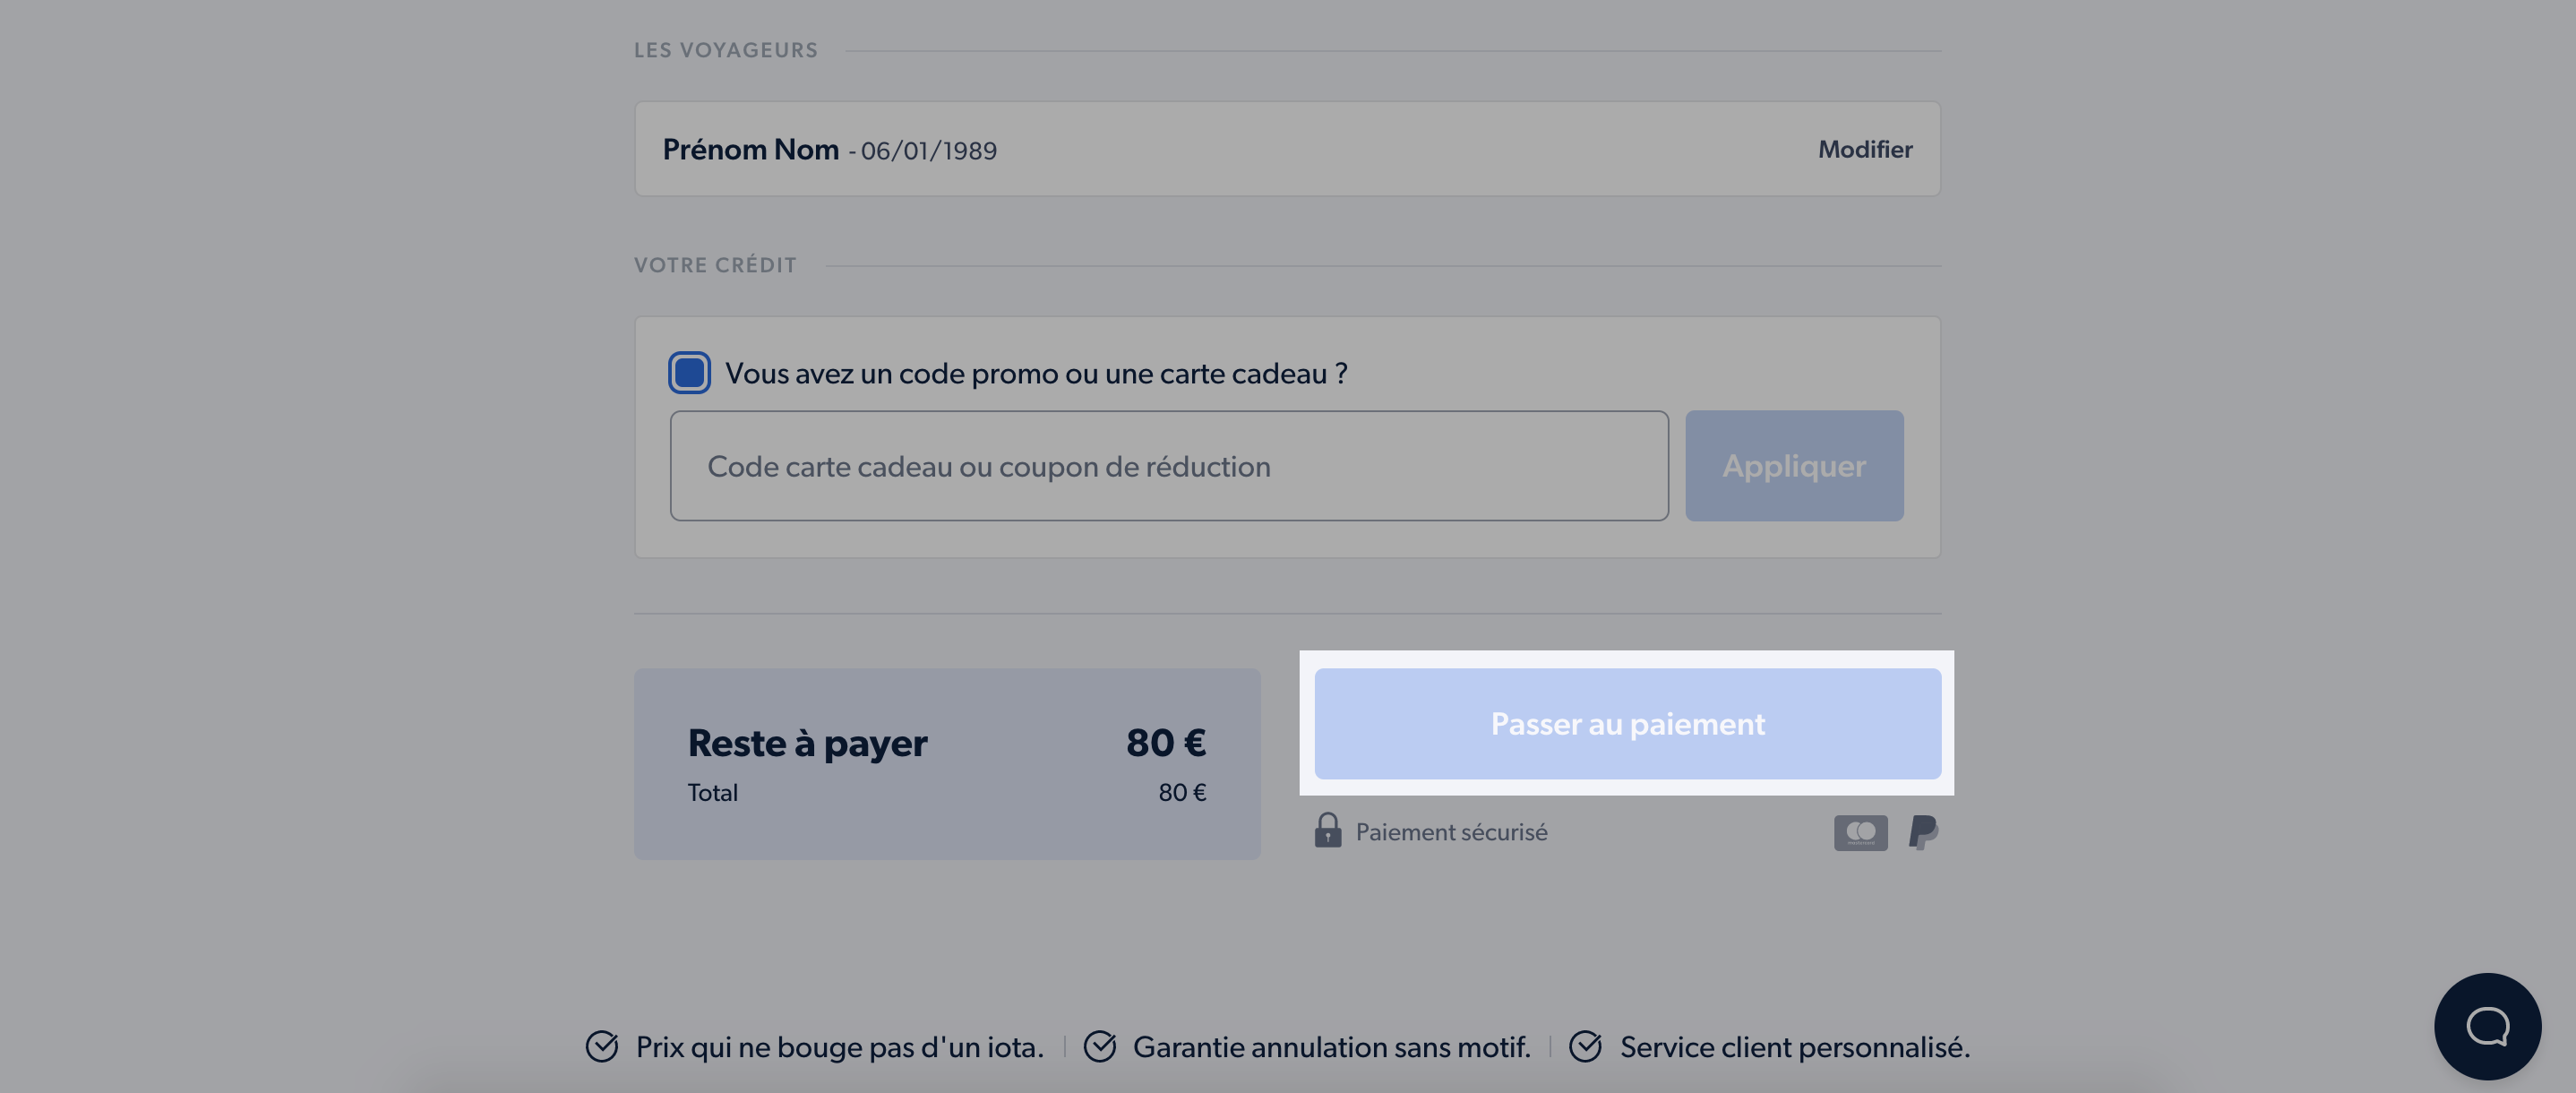2576x1093 pixels.
Task: Proceed with 'Passer au paiement' button
Action: [x=1627, y=723]
